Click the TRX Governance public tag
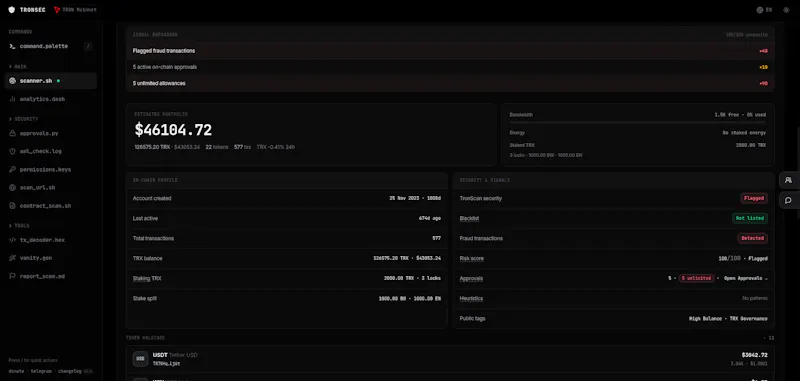This screenshot has height=381, width=800. coord(747,319)
